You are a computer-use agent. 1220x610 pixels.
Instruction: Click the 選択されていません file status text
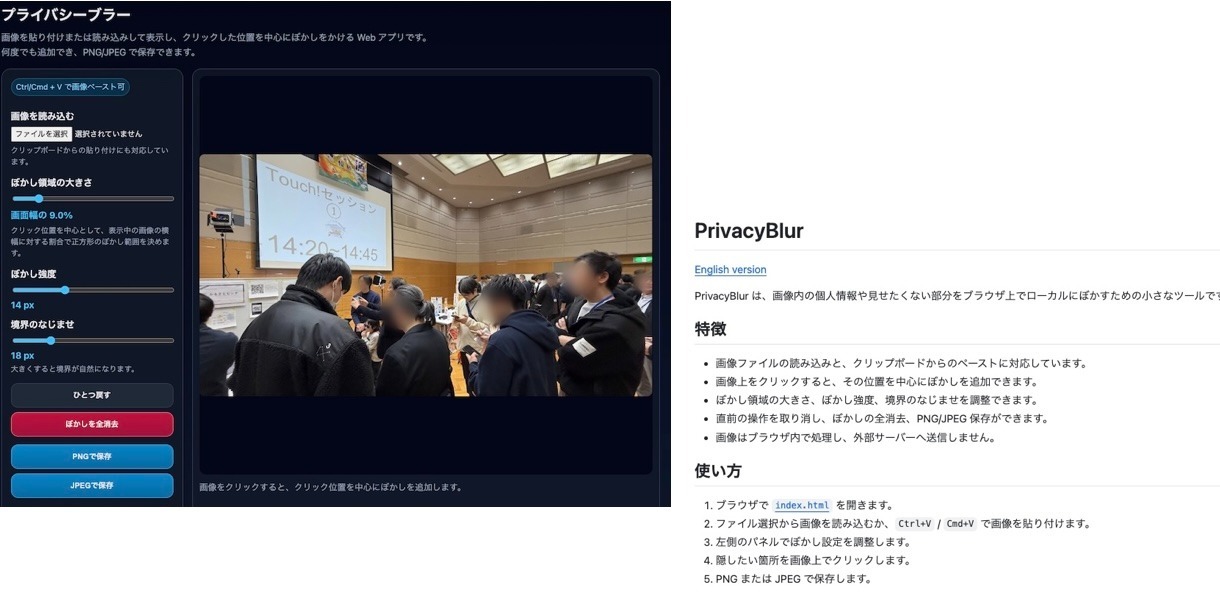[108, 134]
